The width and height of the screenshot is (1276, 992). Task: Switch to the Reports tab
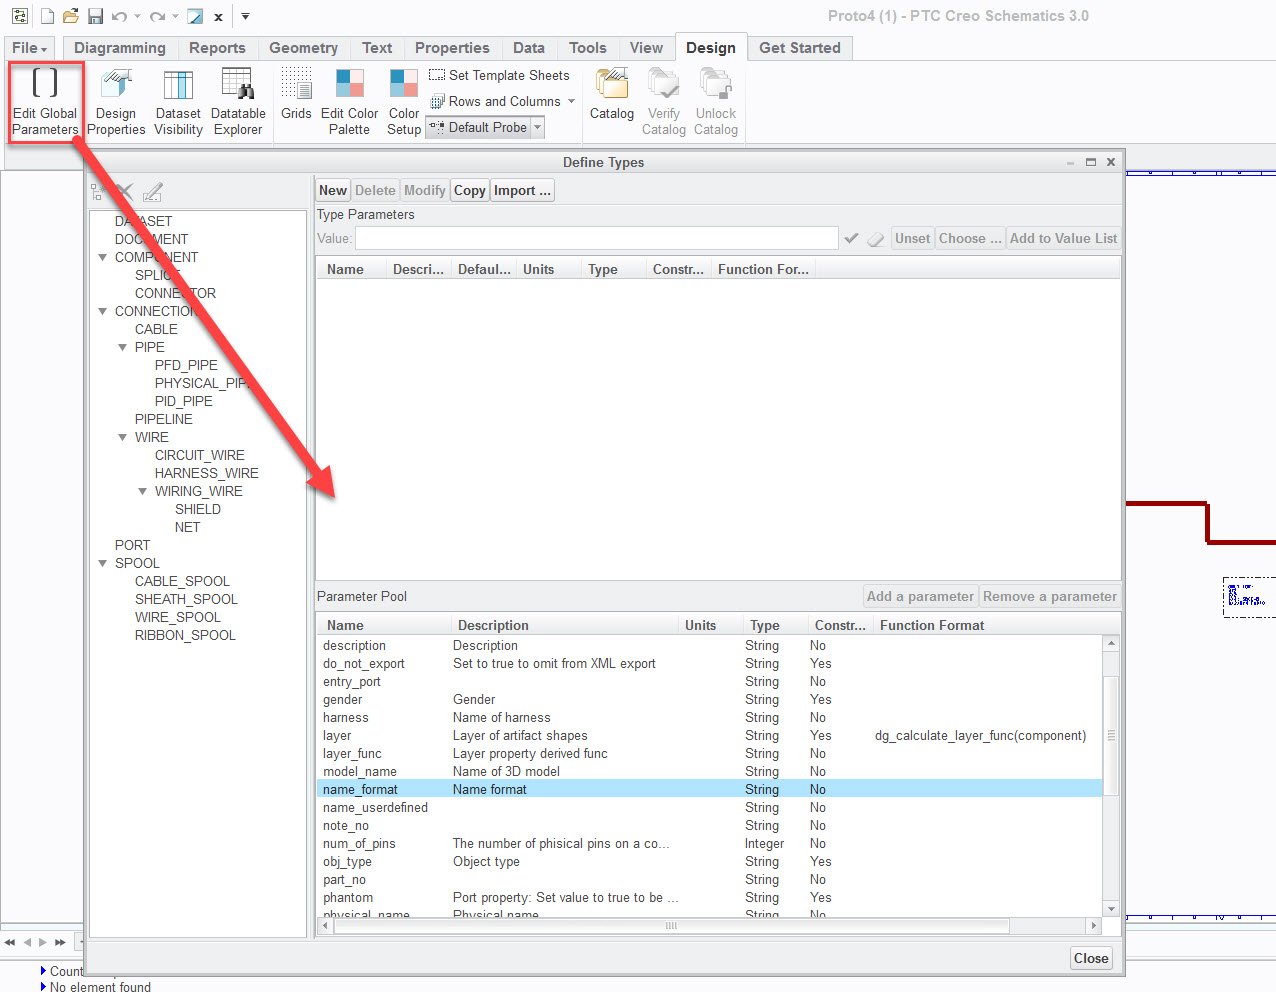coord(217,48)
